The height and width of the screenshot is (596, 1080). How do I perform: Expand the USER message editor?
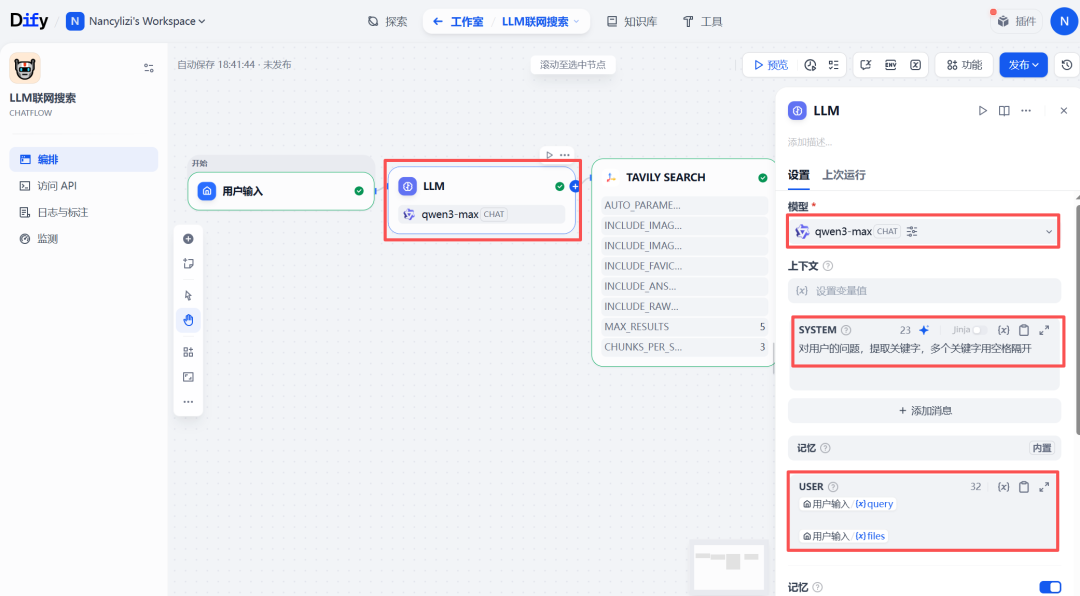(x=1044, y=486)
